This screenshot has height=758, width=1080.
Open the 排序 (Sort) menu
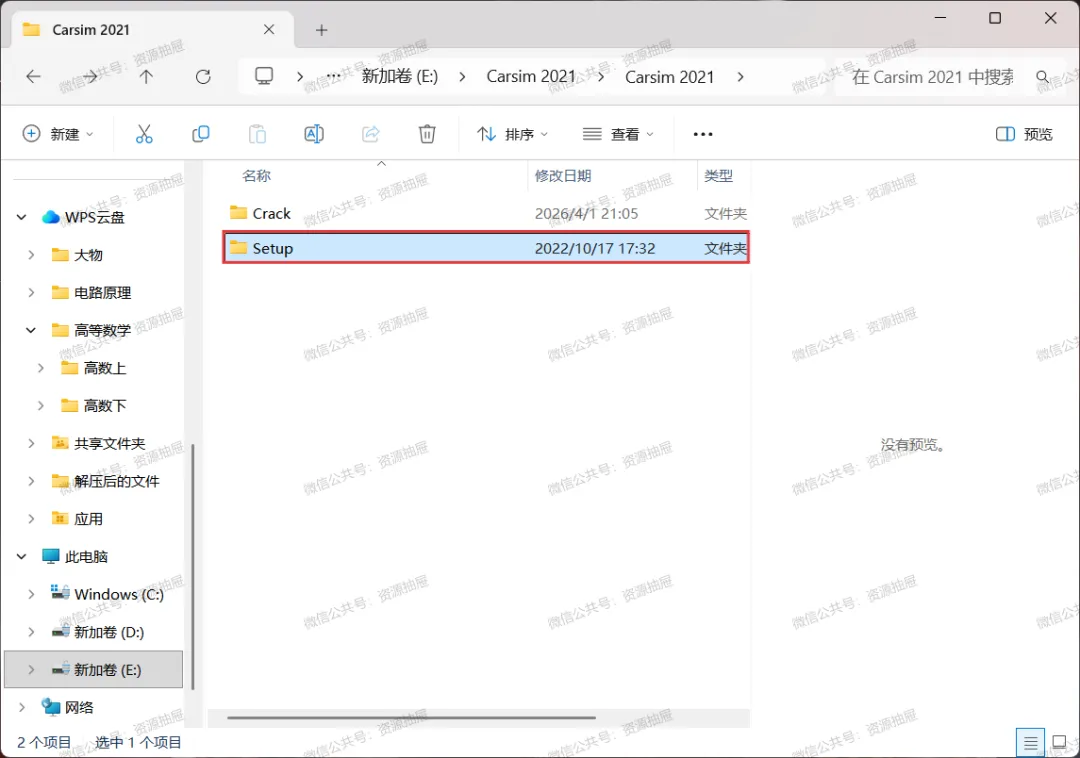[x=512, y=134]
